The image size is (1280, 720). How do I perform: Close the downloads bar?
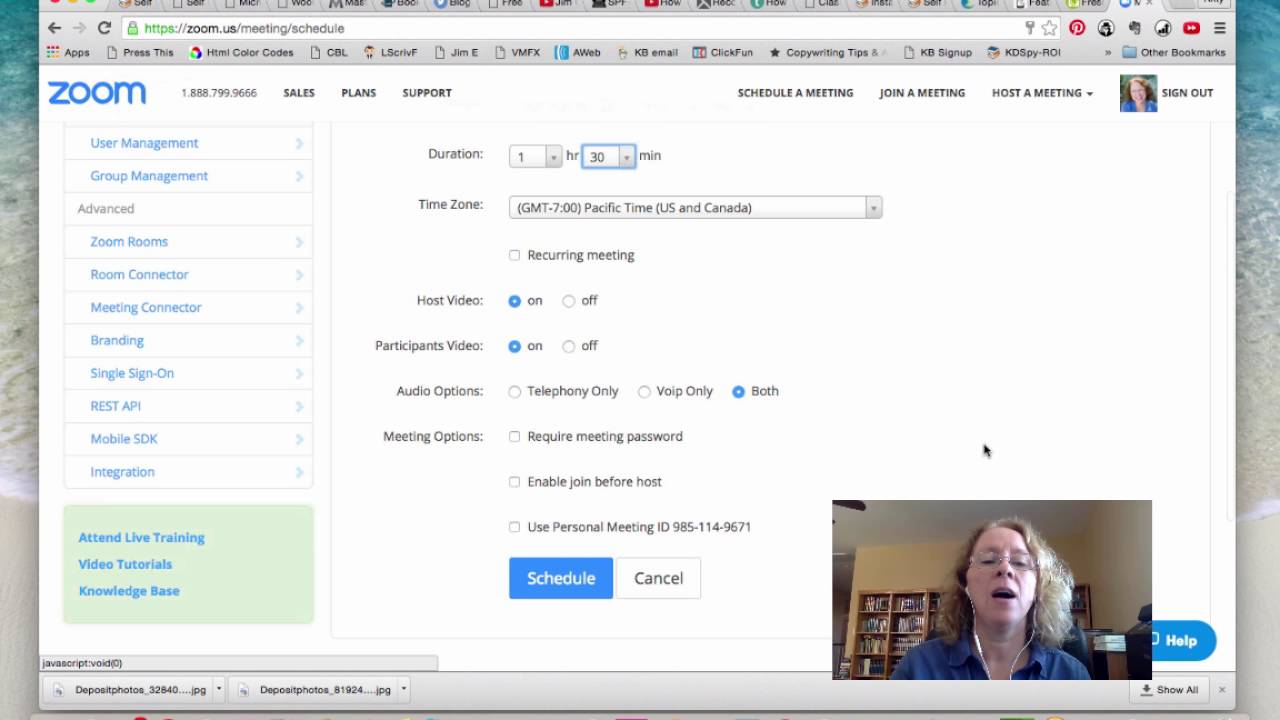coord(1221,689)
